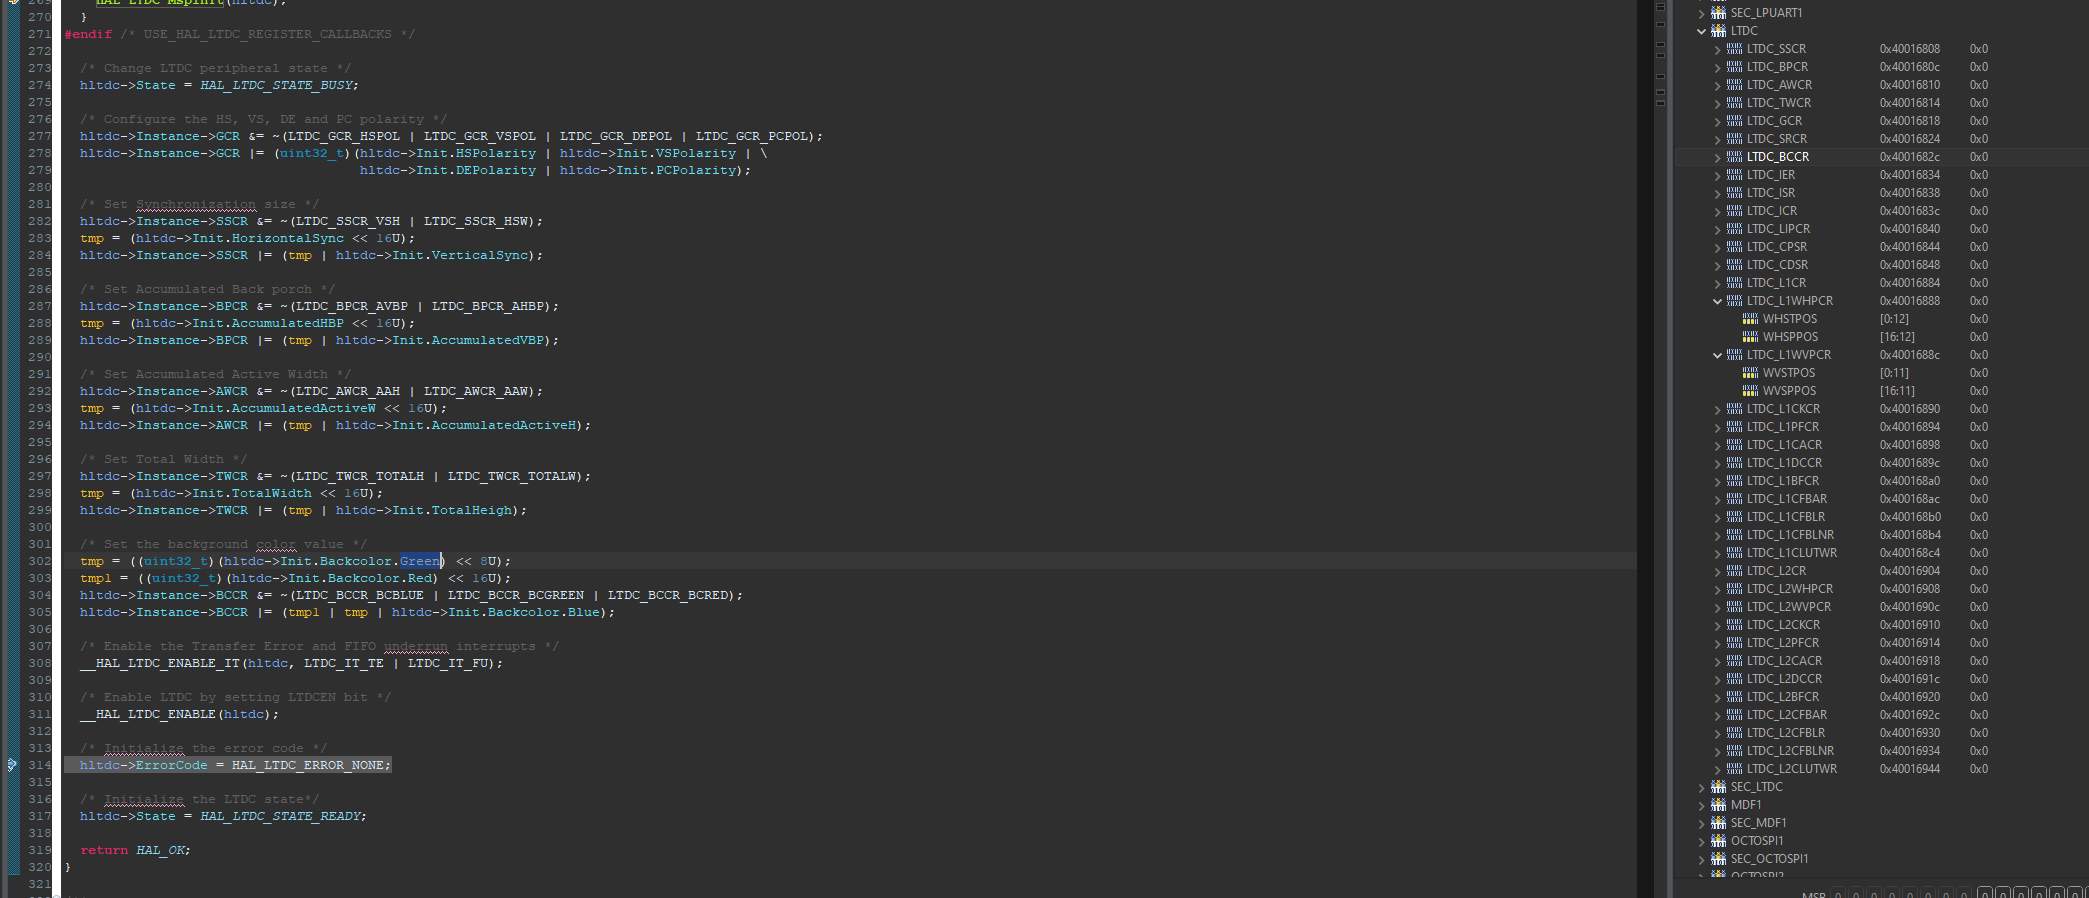Click the WVSPPOS bitfield icon
The height and width of the screenshot is (898, 2089).
point(1750,391)
